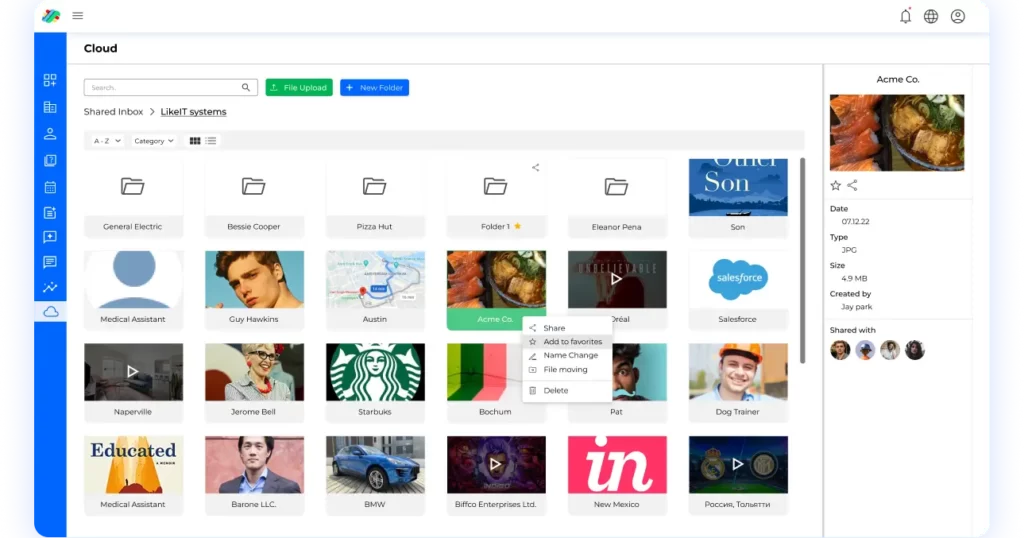Play the Naperville video
The image size is (1024, 538).
(133, 372)
